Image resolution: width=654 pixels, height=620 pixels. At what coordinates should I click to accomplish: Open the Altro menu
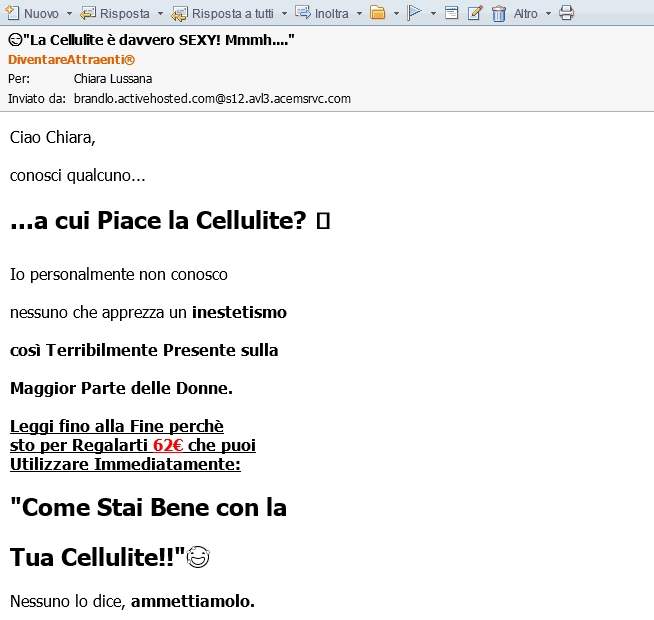coord(526,14)
